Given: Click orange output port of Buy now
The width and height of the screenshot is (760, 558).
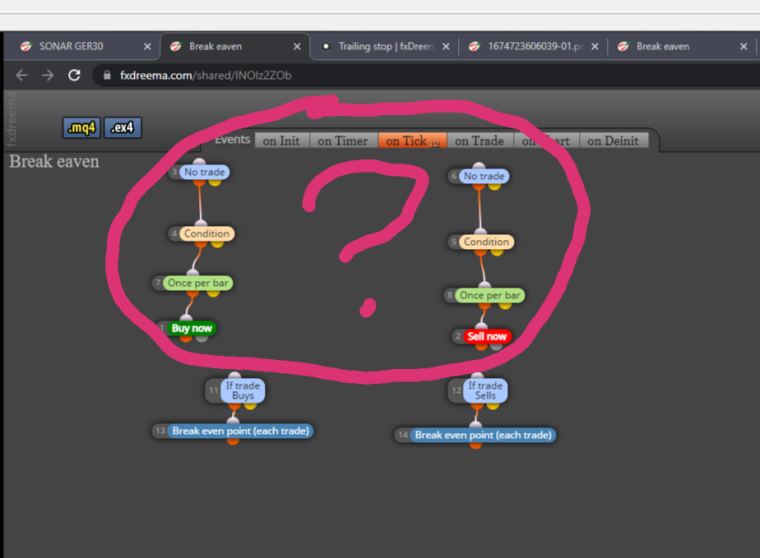Looking at the screenshot, I should pyautogui.click(x=186, y=337).
